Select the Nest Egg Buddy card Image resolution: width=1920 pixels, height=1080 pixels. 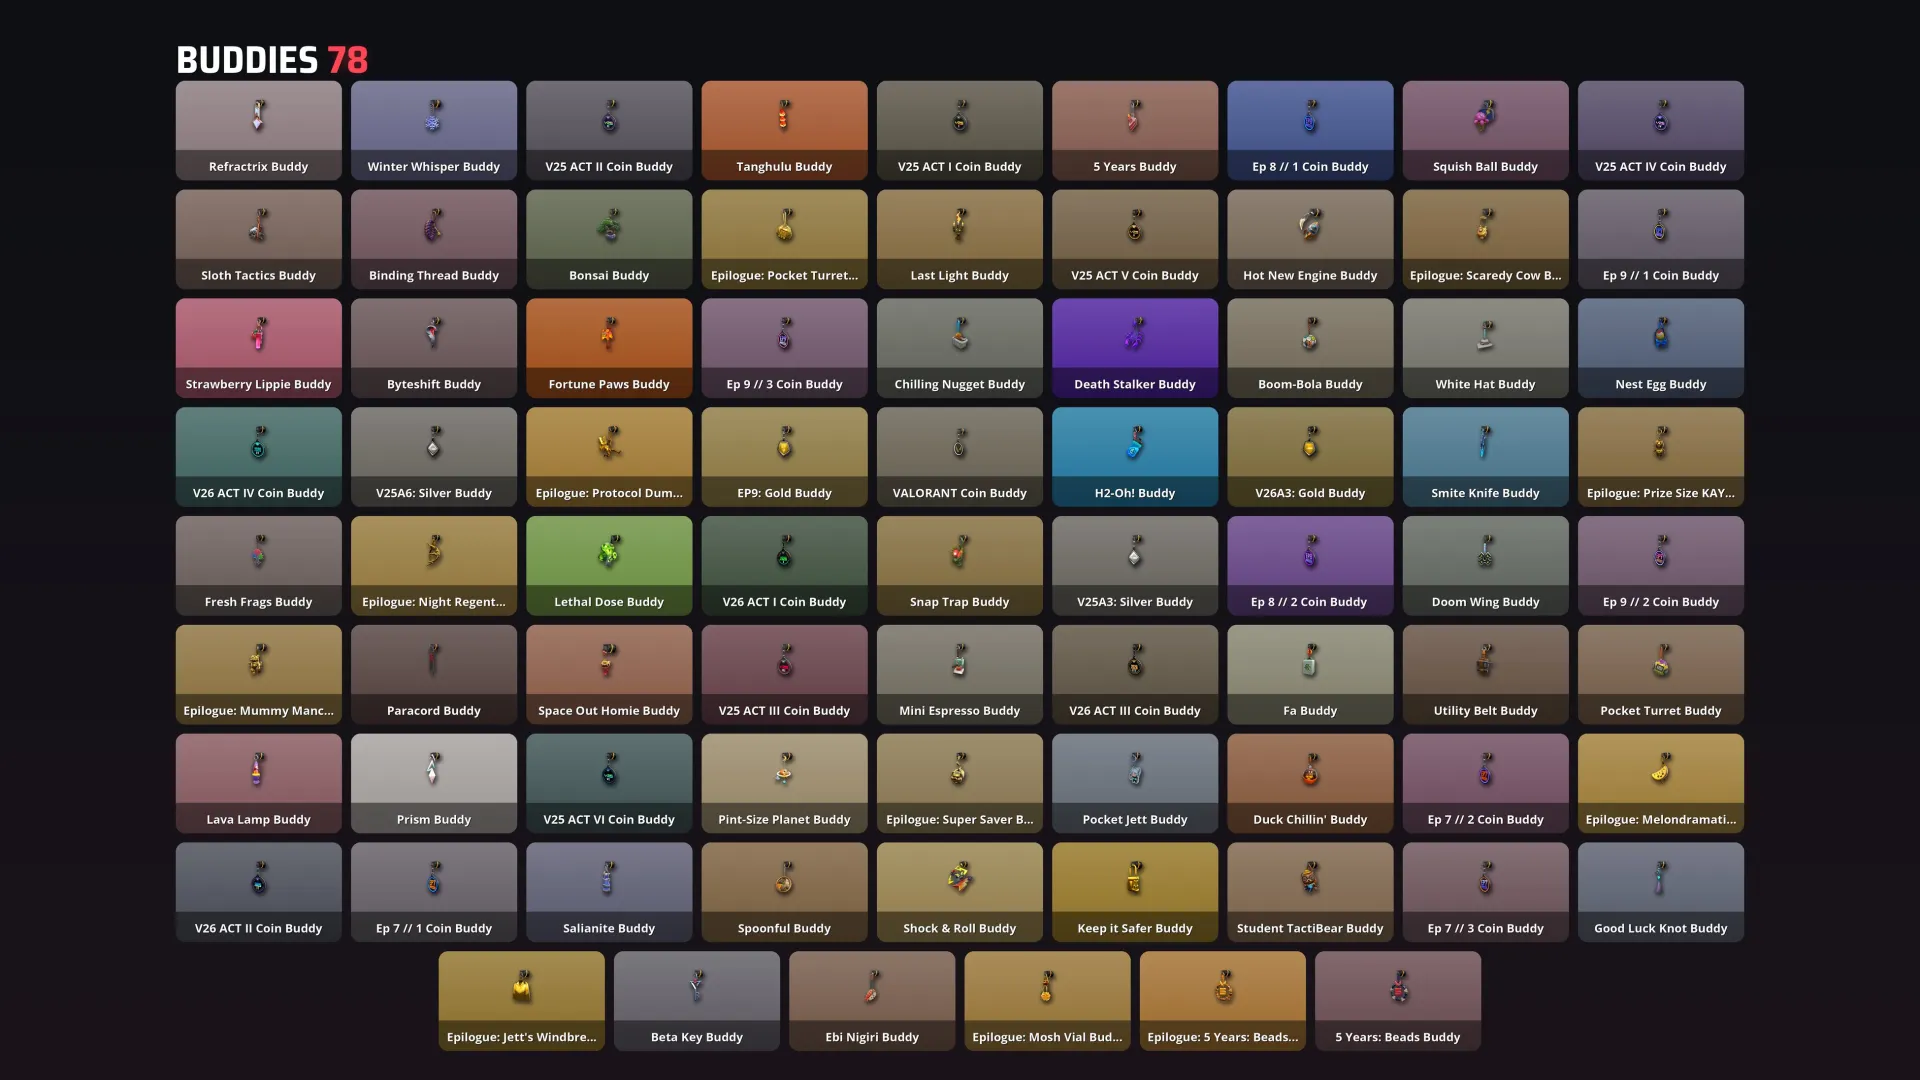[1661, 348]
